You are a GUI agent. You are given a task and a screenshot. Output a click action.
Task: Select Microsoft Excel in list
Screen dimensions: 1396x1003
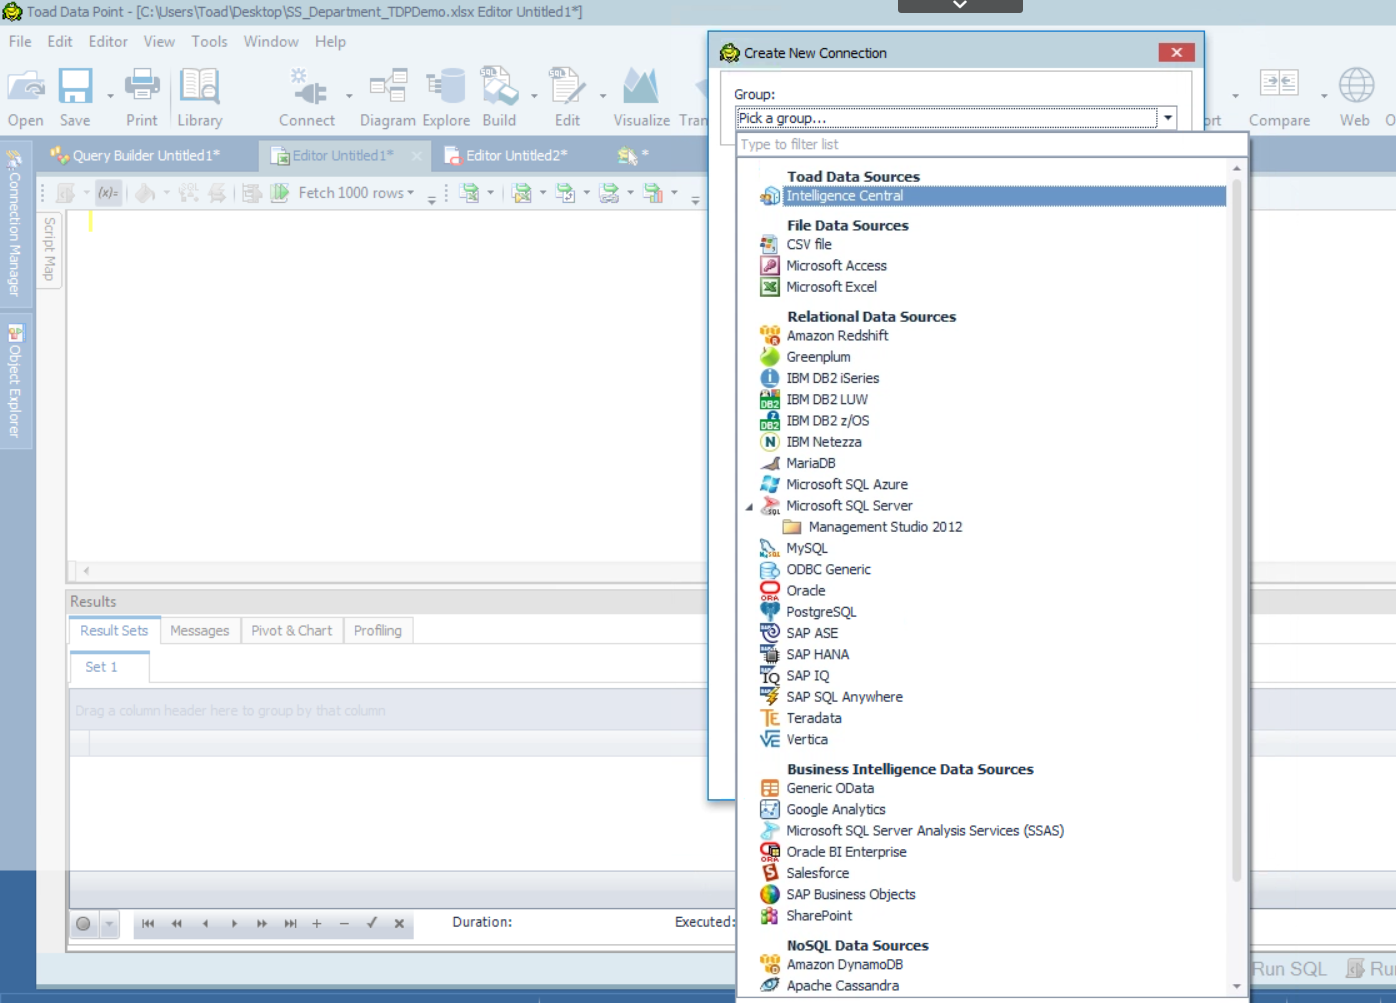pos(831,287)
